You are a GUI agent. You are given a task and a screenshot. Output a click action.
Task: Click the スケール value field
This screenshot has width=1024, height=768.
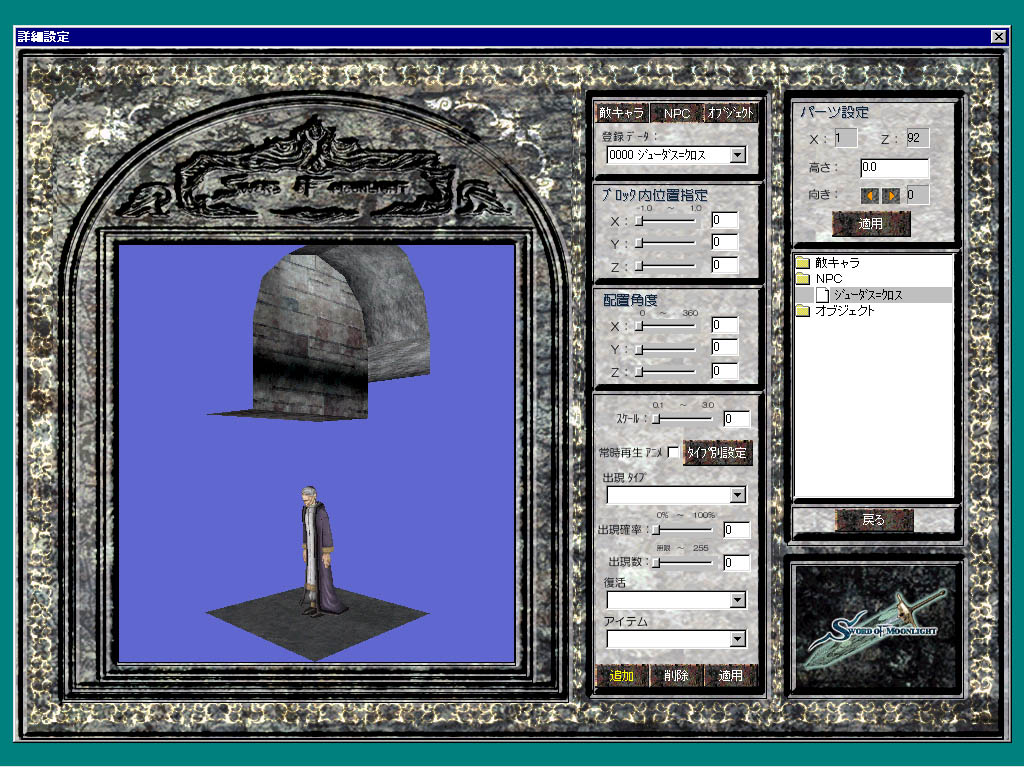click(737, 419)
